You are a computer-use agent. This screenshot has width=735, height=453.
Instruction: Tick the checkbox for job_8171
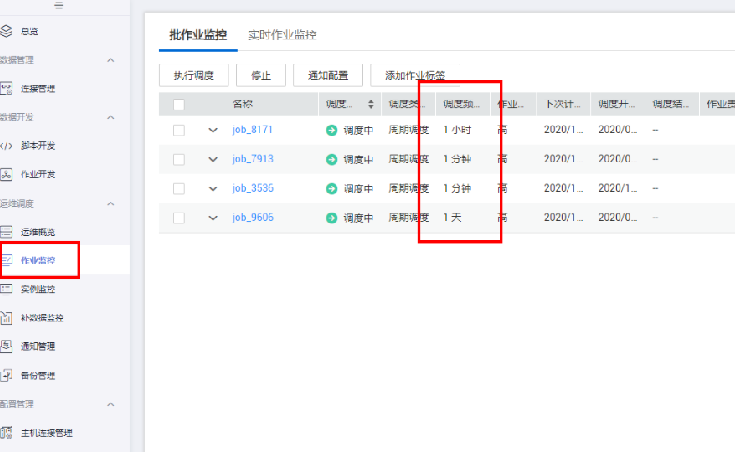(x=179, y=130)
